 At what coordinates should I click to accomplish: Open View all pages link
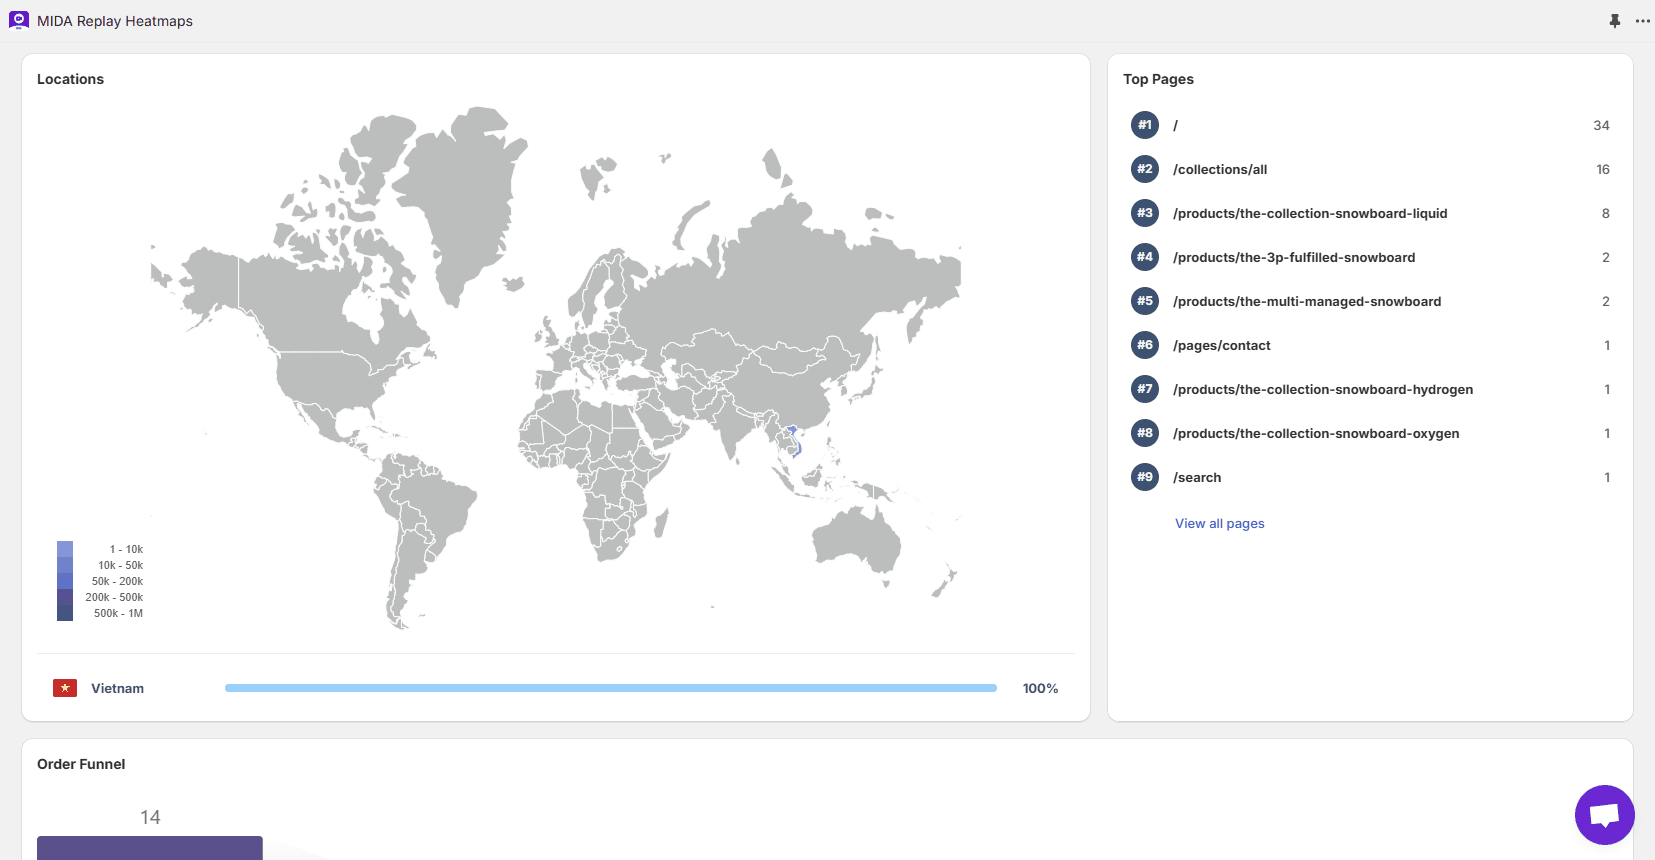click(x=1219, y=523)
